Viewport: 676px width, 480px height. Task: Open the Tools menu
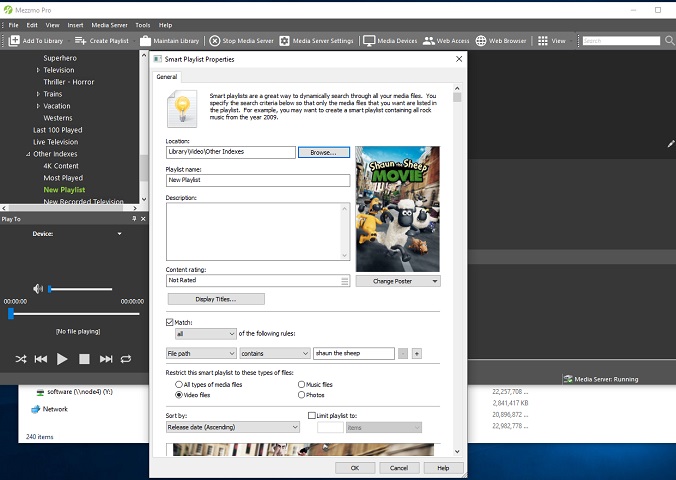[x=143, y=25]
